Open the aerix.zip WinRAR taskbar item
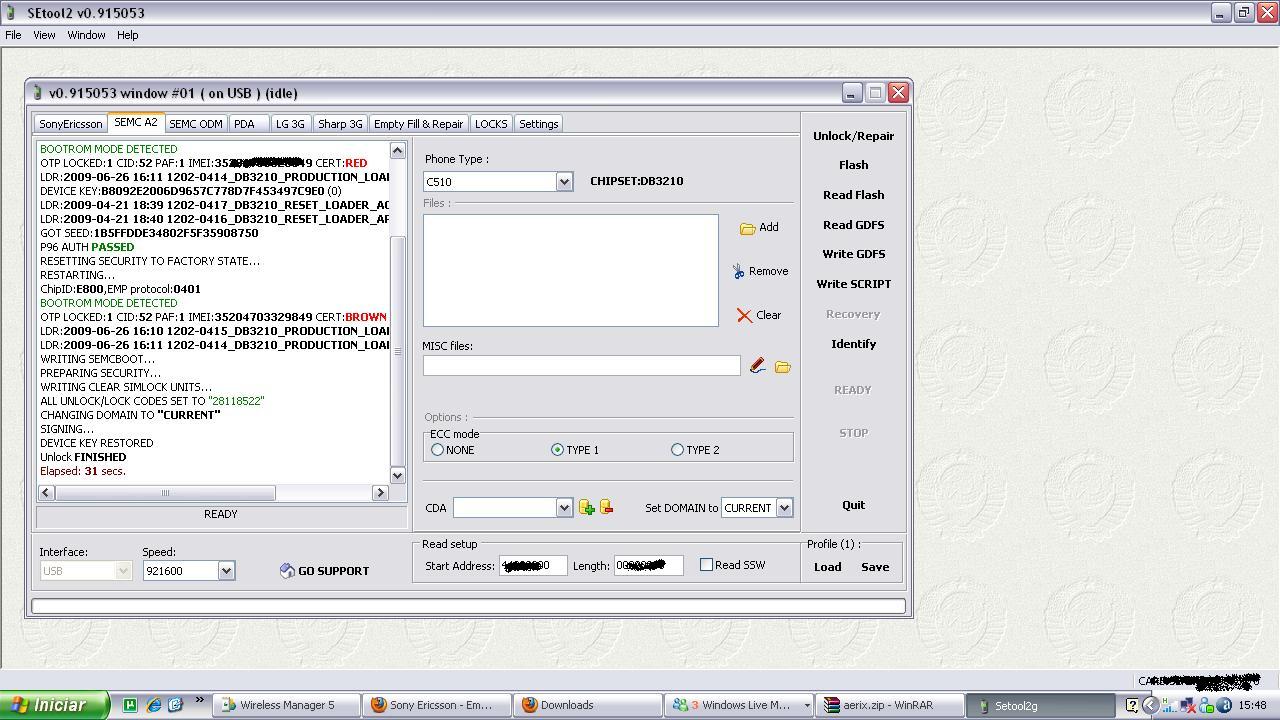 (x=889, y=705)
